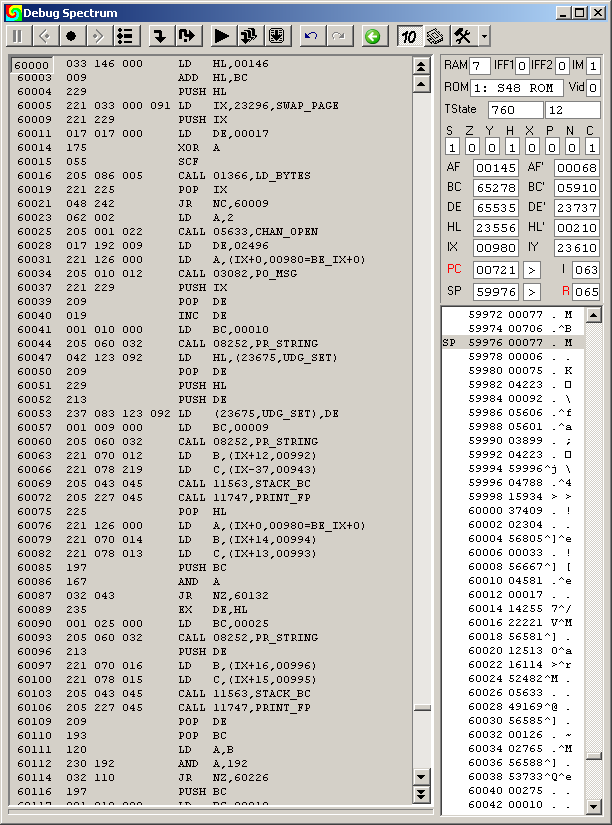Toggle the H half-carry flag box
Screen dimensions: 612x825
point(512,147)
